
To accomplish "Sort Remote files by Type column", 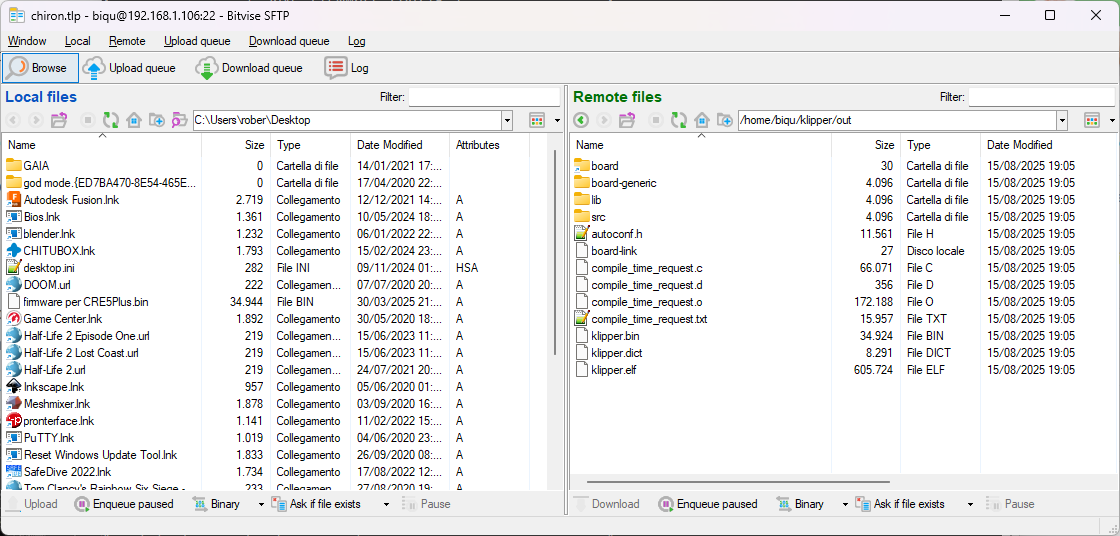I will [940, 145].
